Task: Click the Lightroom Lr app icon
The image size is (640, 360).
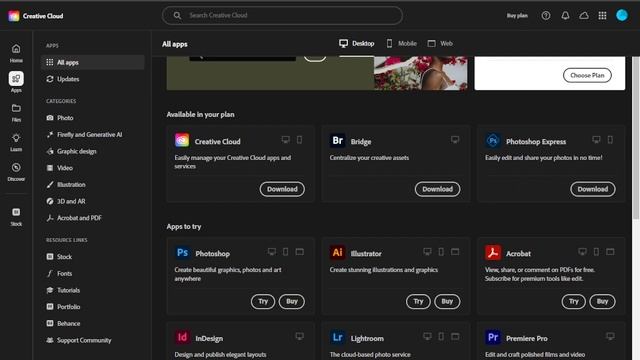Action: click(x=338, y=337)
